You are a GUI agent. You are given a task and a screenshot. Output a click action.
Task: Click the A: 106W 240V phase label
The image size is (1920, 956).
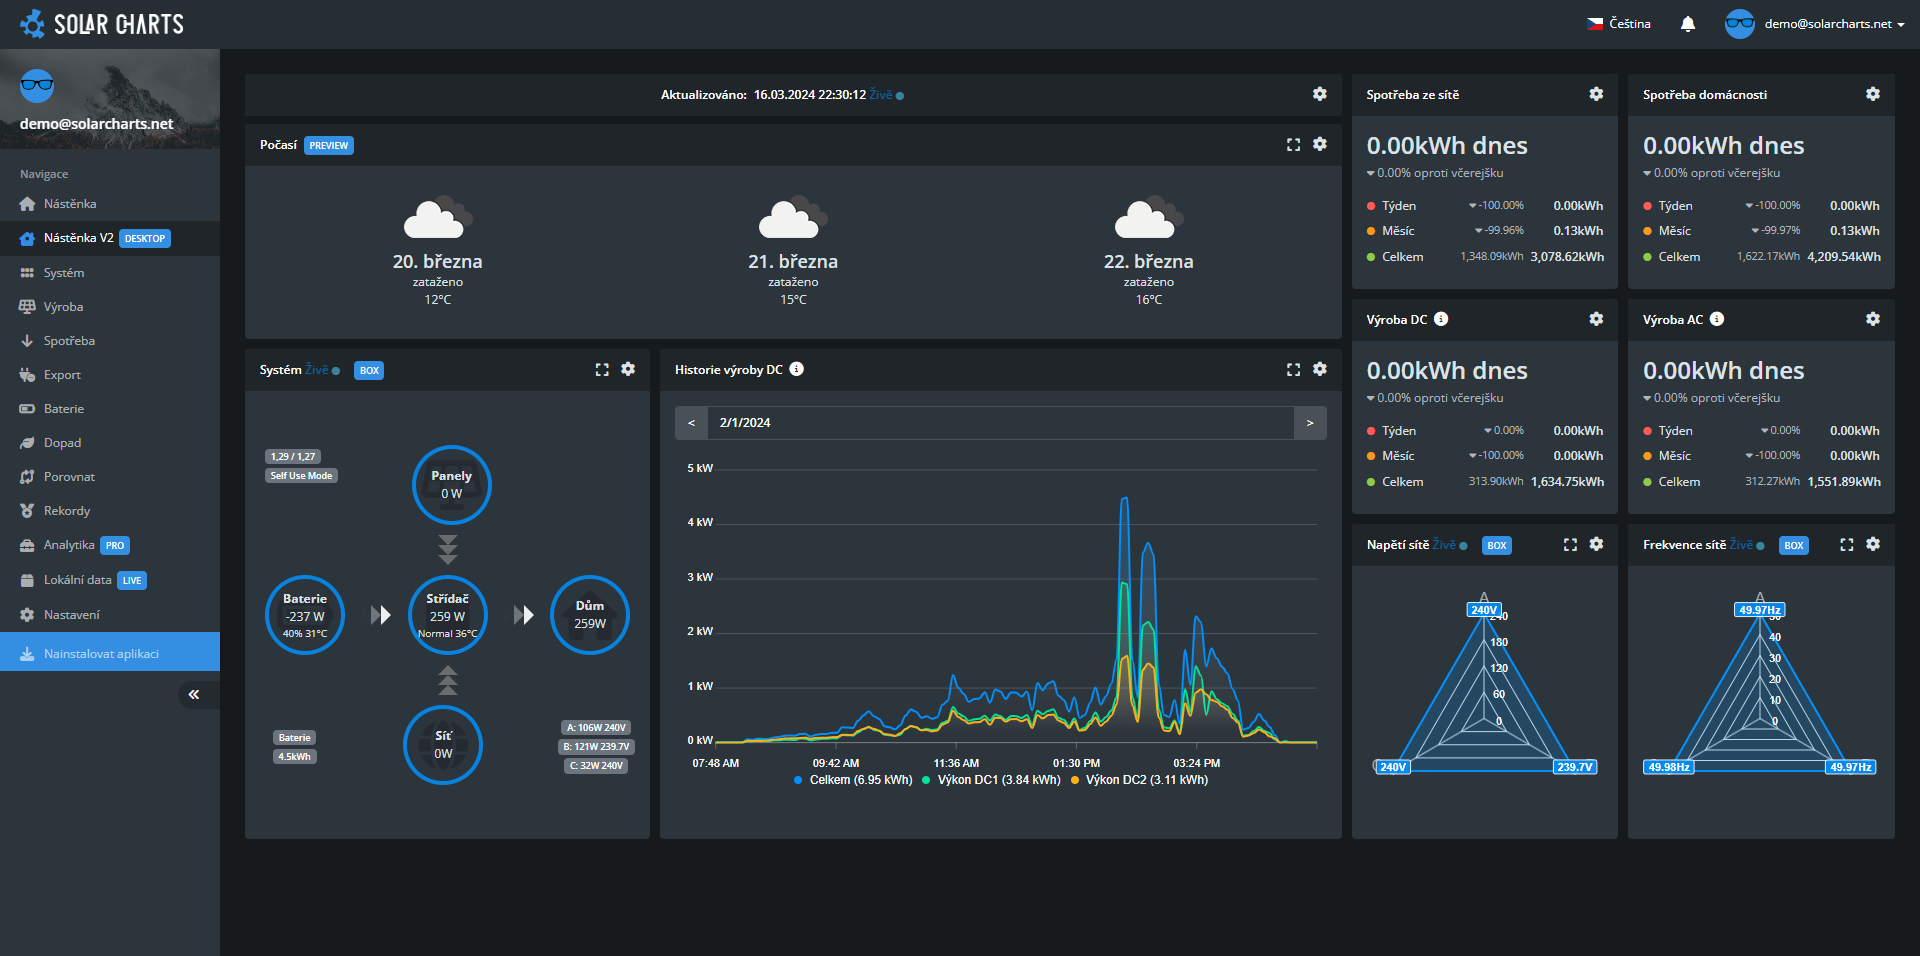(597, 728)
